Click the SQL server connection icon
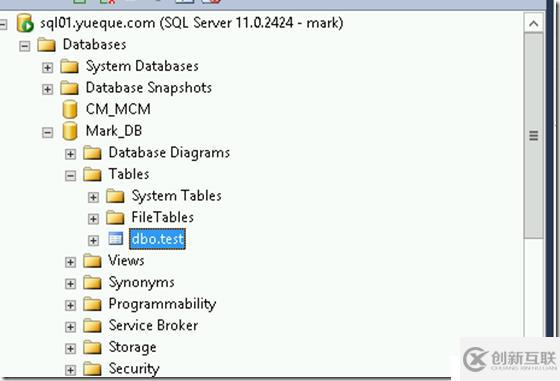The width and height of the screenshot is (560, 381). (25, 23)
